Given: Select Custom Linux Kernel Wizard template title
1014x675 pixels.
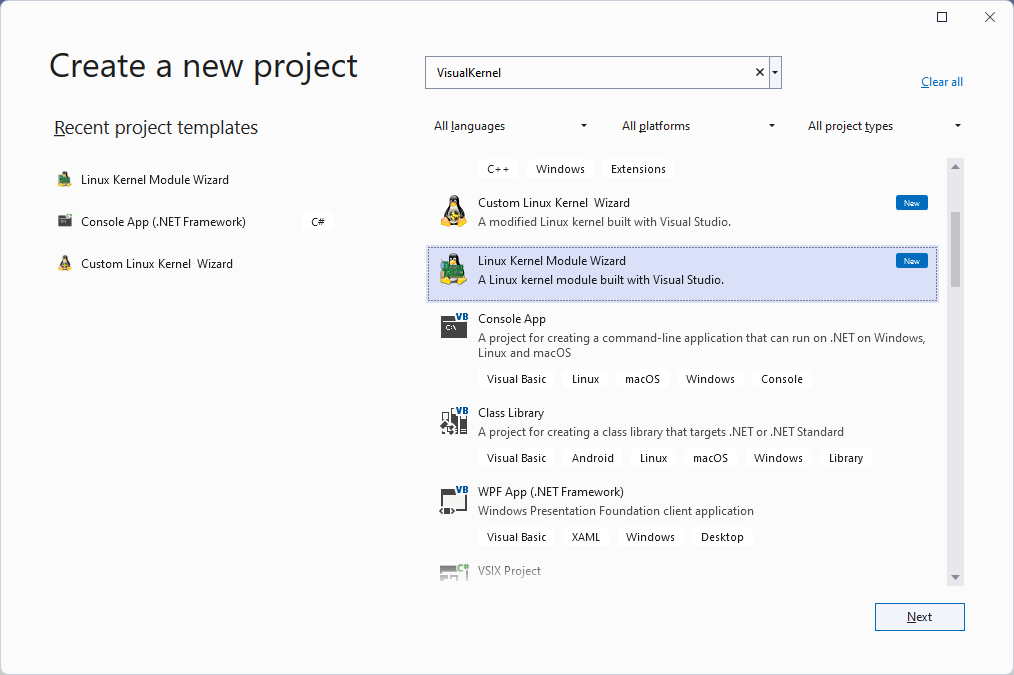Looking at the screenshot, I should [x=554, y=203].
